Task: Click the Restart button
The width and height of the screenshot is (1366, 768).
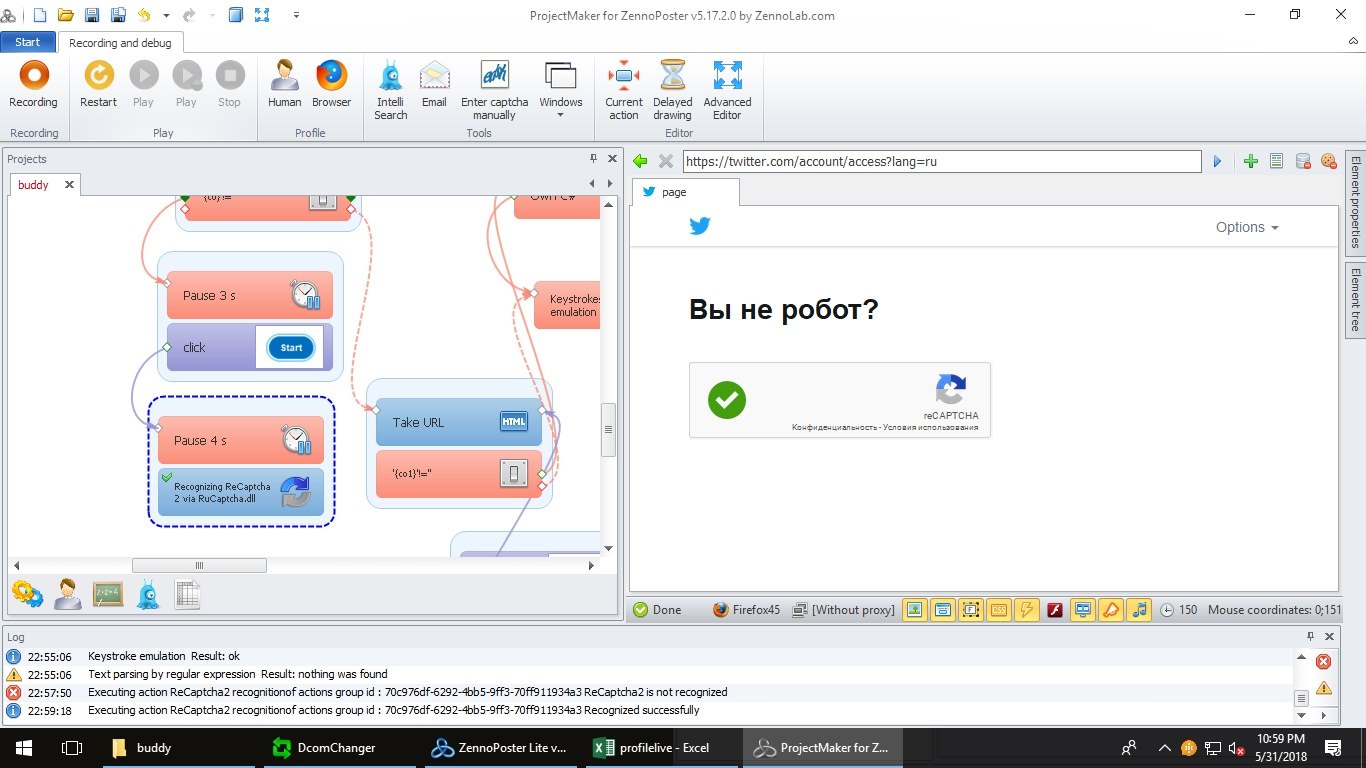Action: click(98, 84)
